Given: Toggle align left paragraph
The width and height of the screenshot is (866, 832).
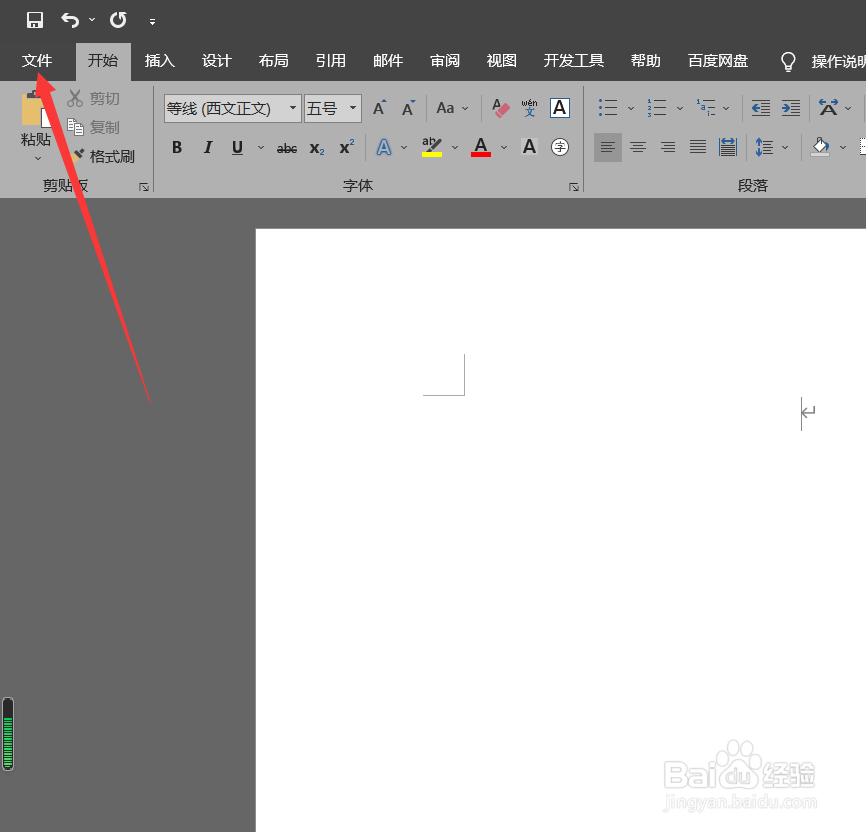Looking at the screenshot, I should pos(608,147).
